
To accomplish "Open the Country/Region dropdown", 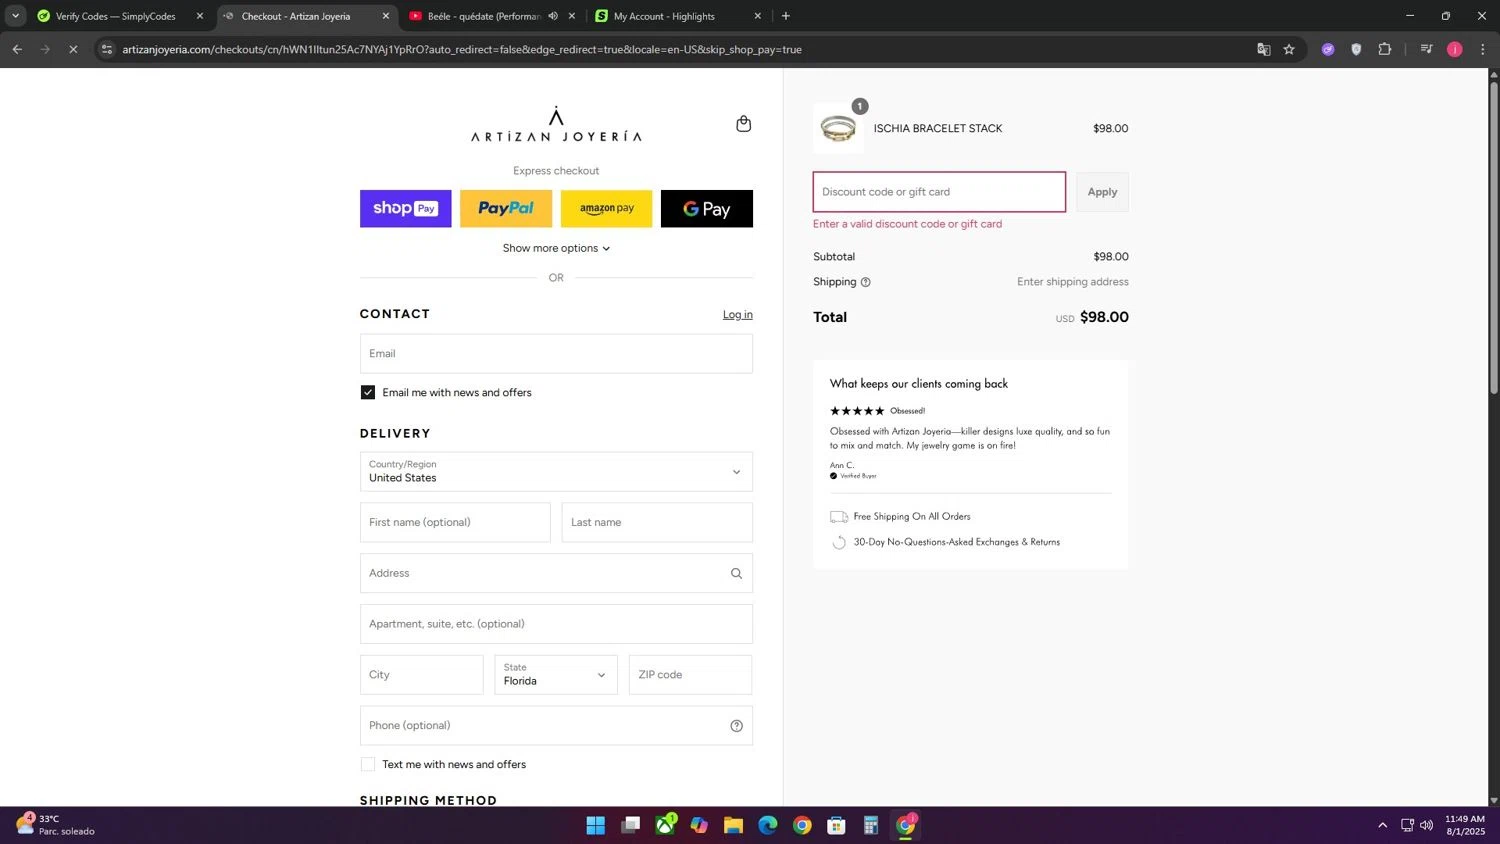I will 556,472.
